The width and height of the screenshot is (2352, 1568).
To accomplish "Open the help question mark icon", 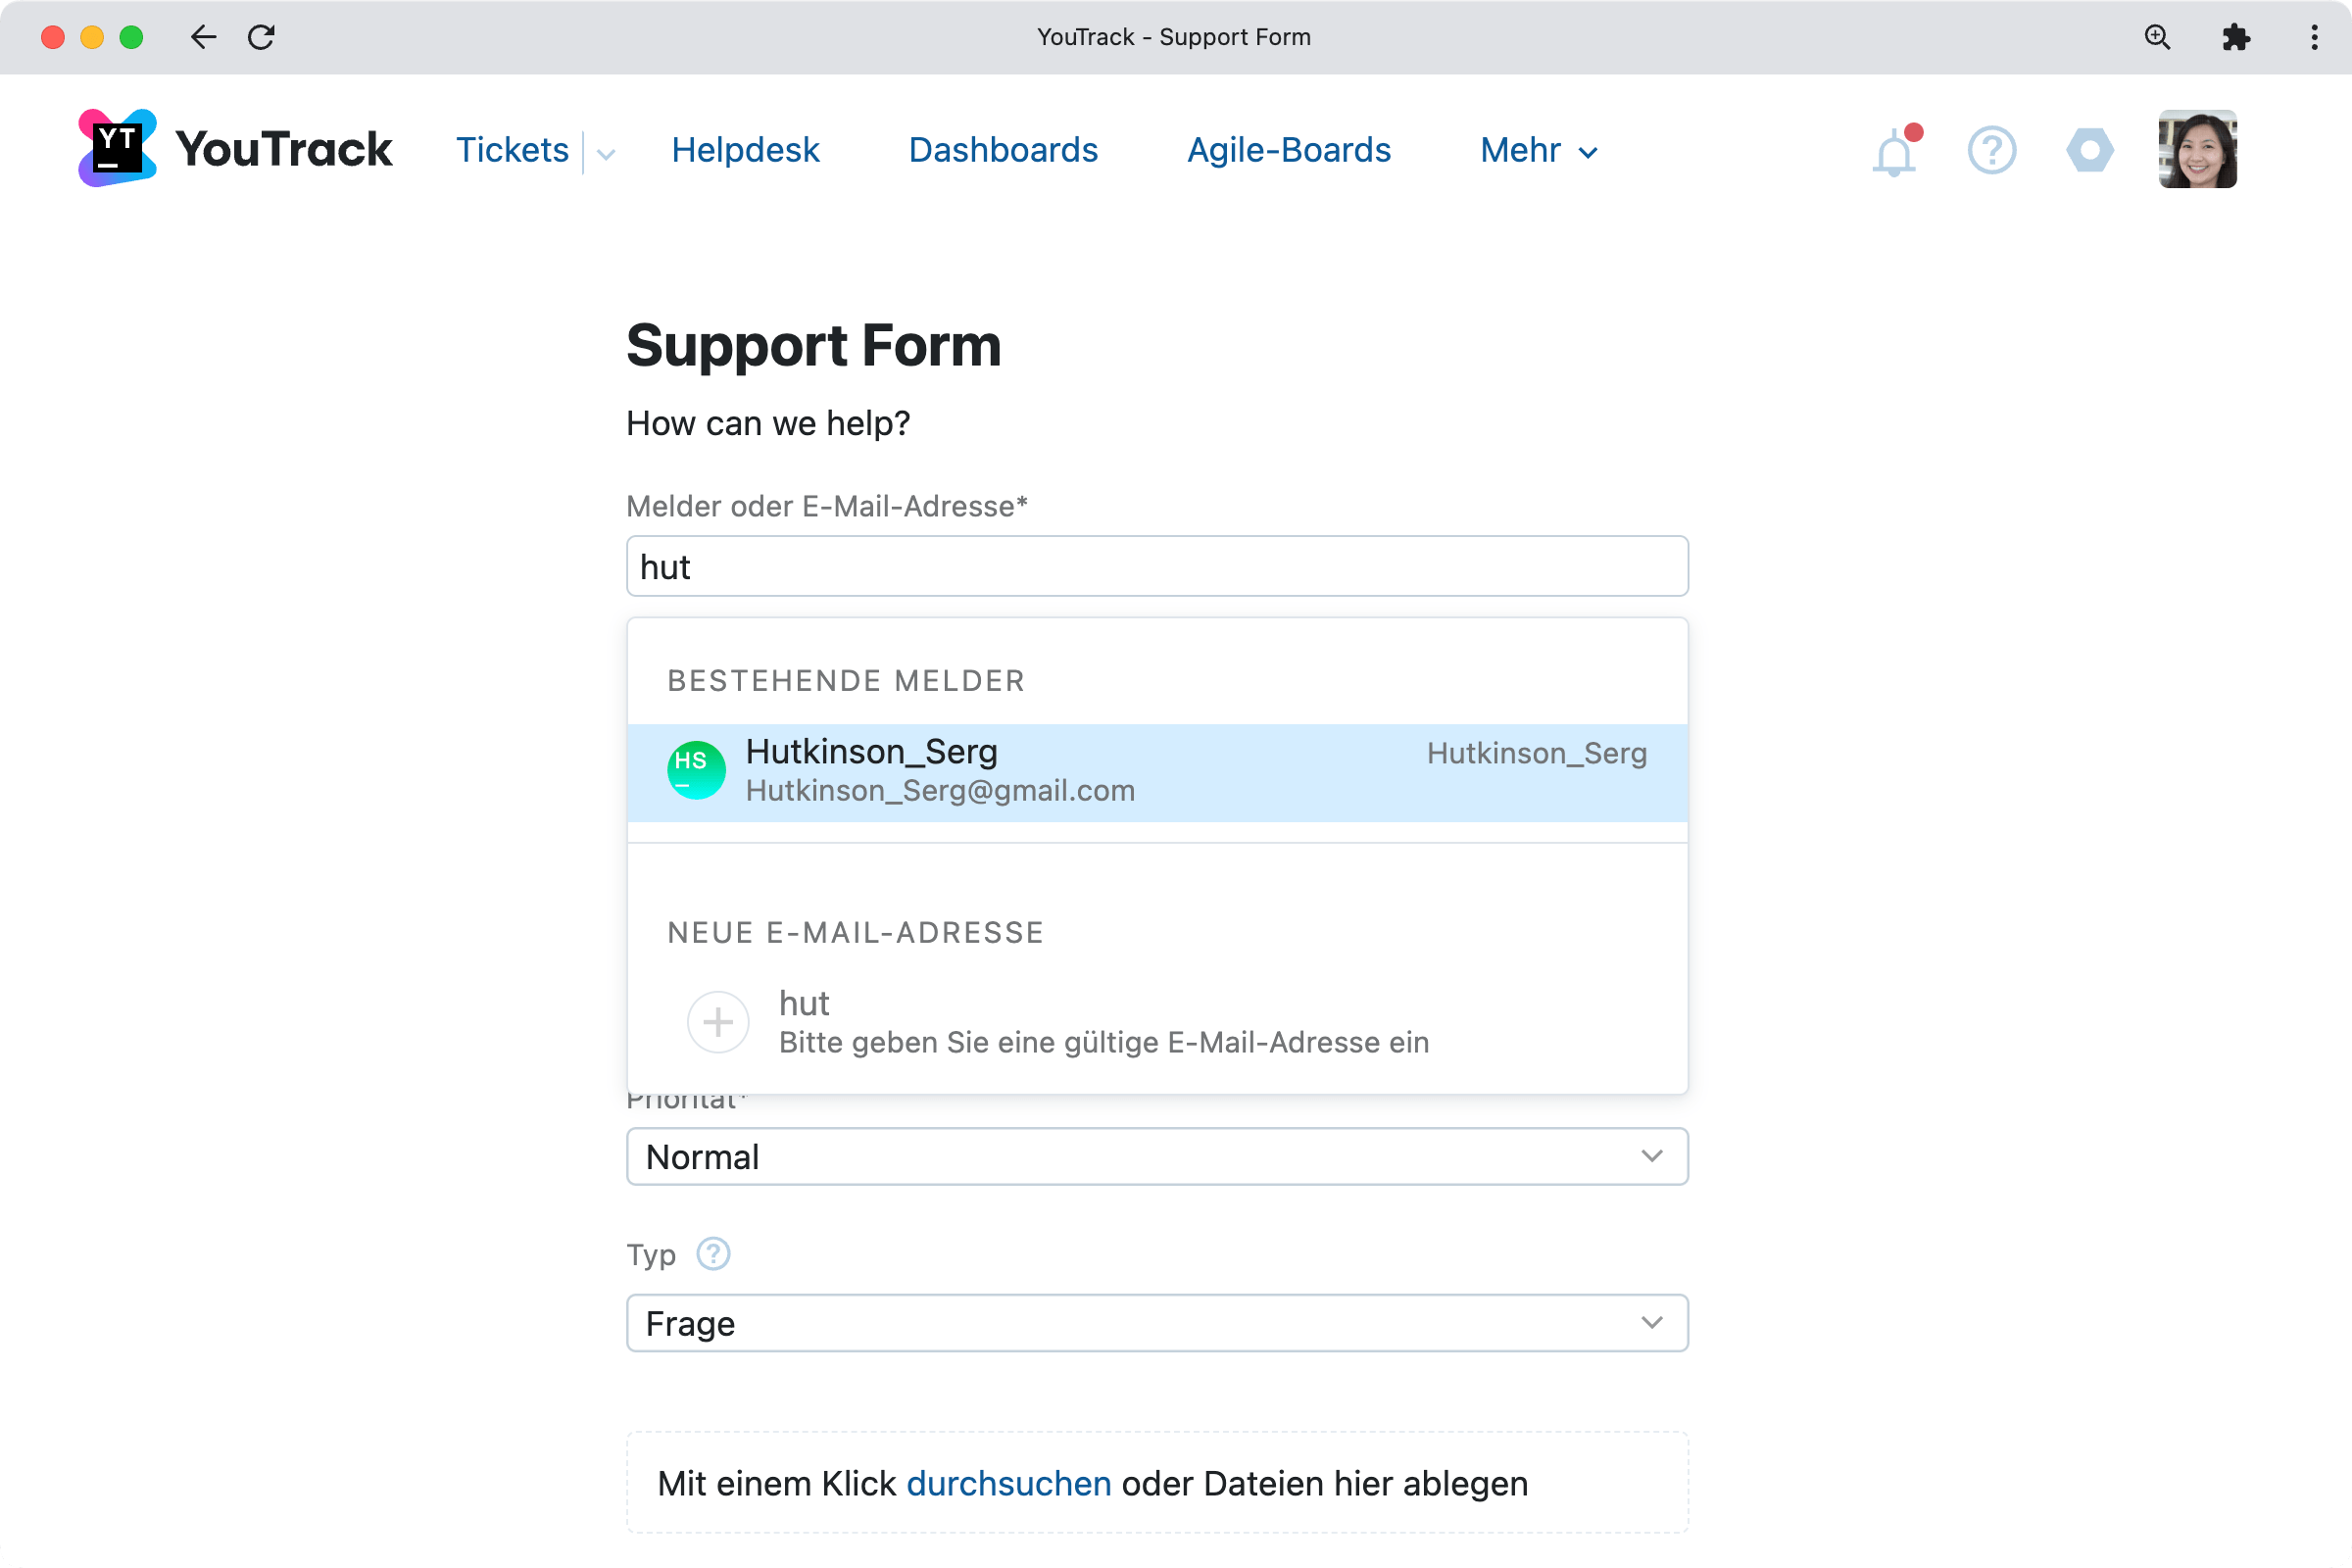I will [x=1991, y=150].
